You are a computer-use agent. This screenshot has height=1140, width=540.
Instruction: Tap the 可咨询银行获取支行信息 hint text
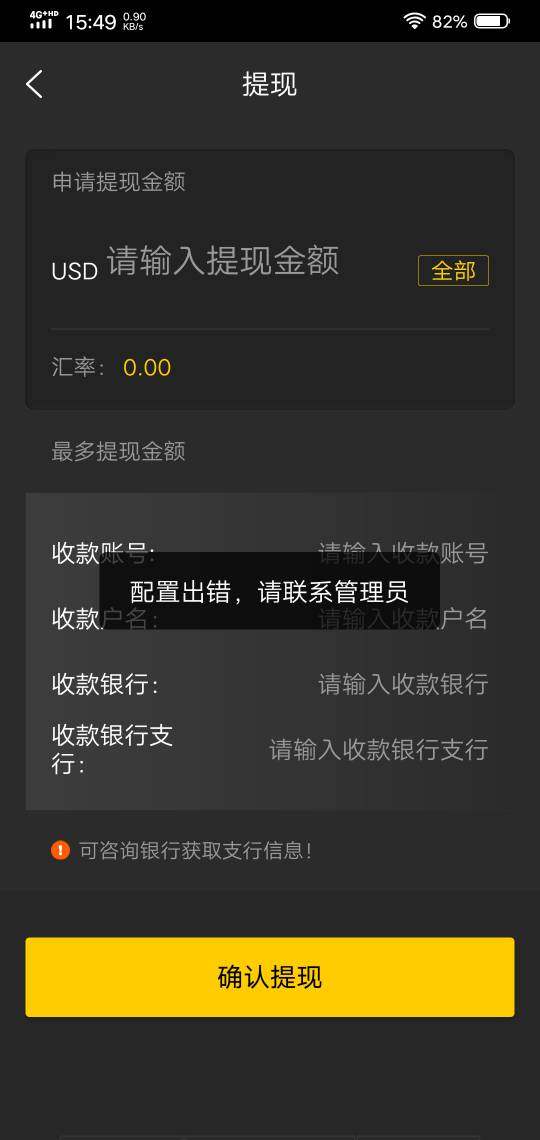click(x=196, y=850)
